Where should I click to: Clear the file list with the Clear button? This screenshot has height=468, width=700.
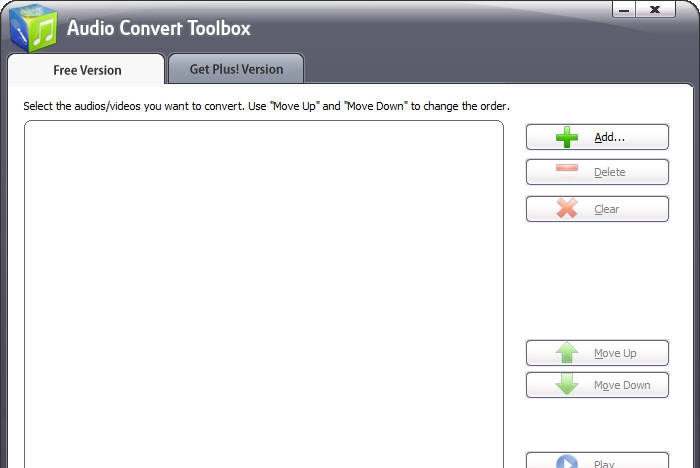[597, 209]
